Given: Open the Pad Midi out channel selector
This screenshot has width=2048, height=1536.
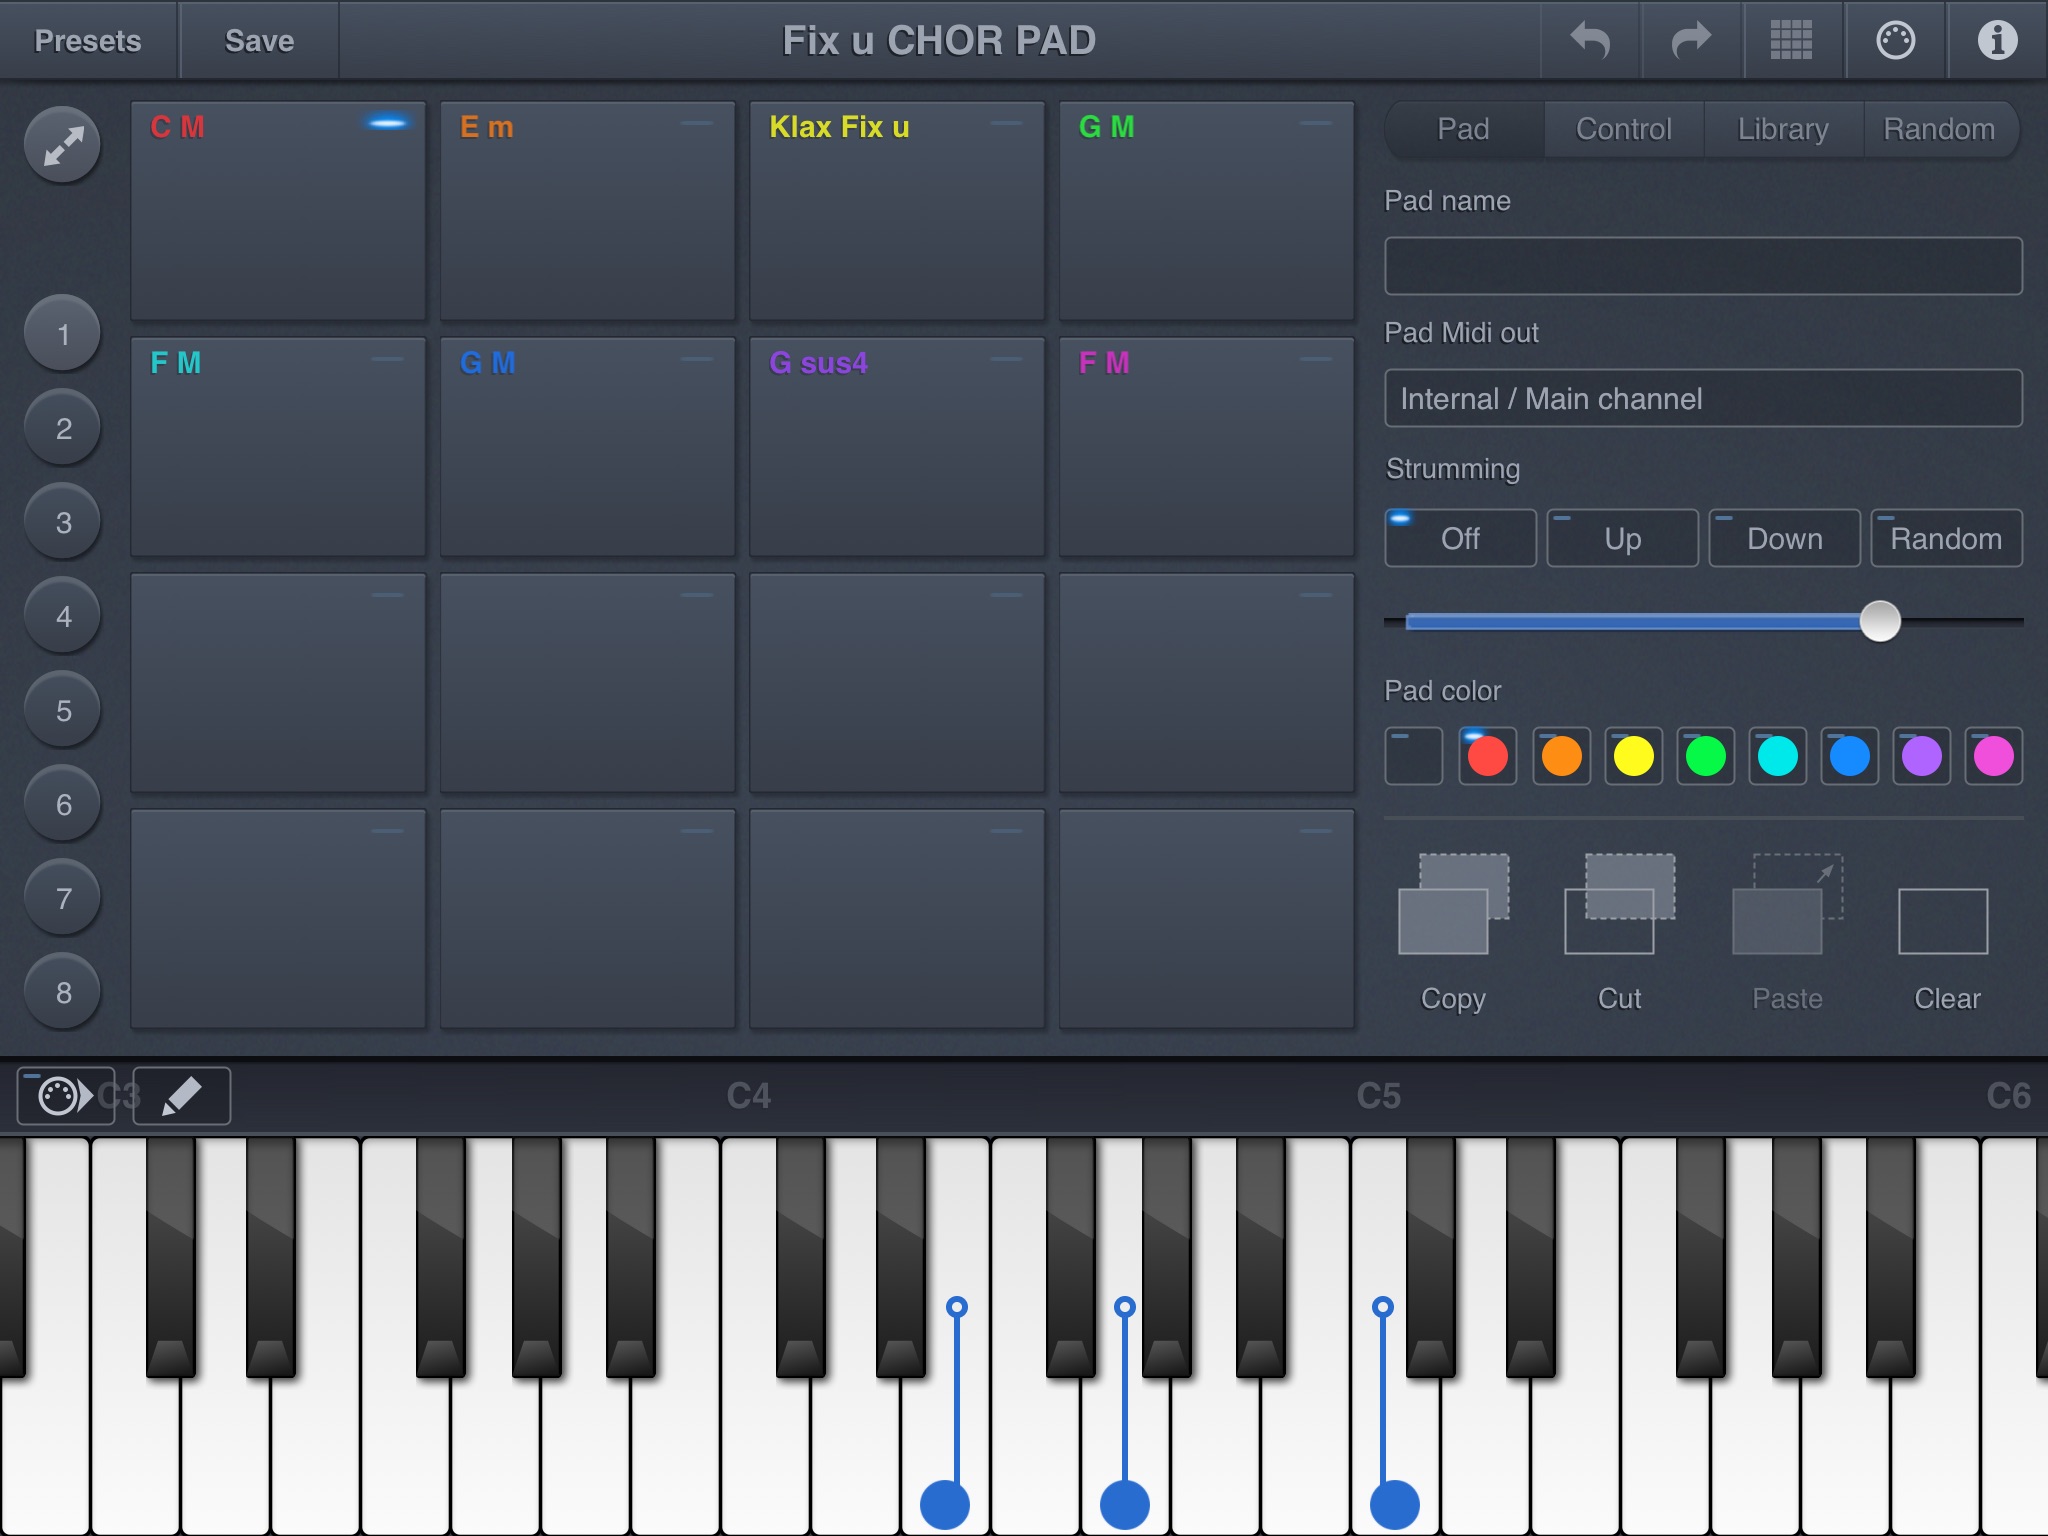Looking at the screenshot, I should 1703,398.
